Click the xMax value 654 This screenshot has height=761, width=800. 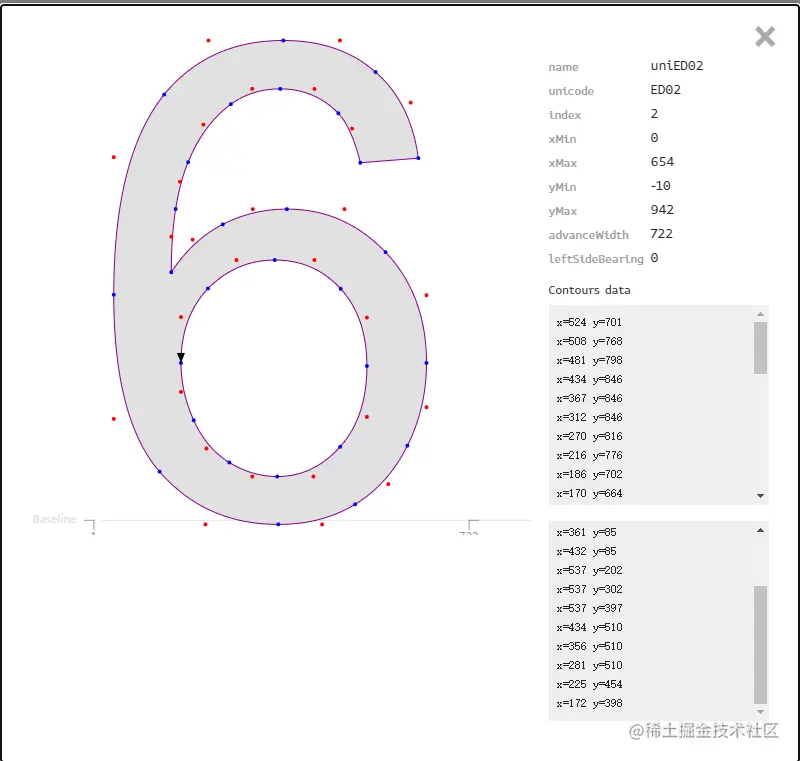(662, 162)
